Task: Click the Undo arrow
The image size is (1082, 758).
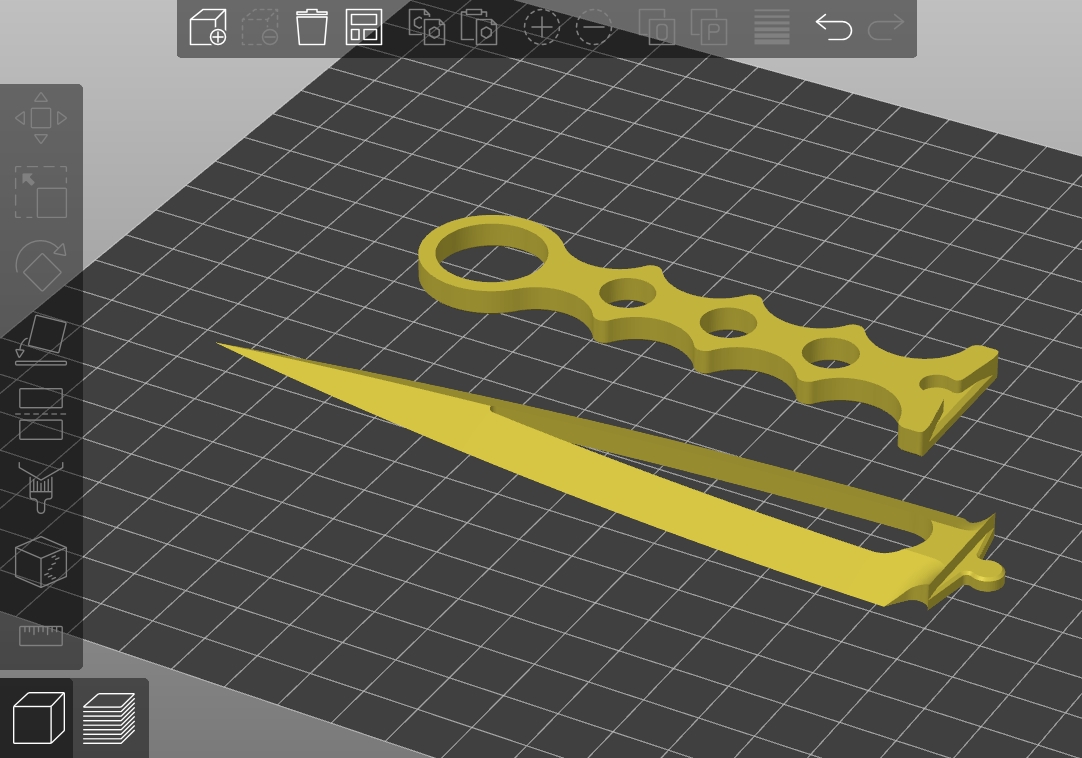Action: [834, 28]
